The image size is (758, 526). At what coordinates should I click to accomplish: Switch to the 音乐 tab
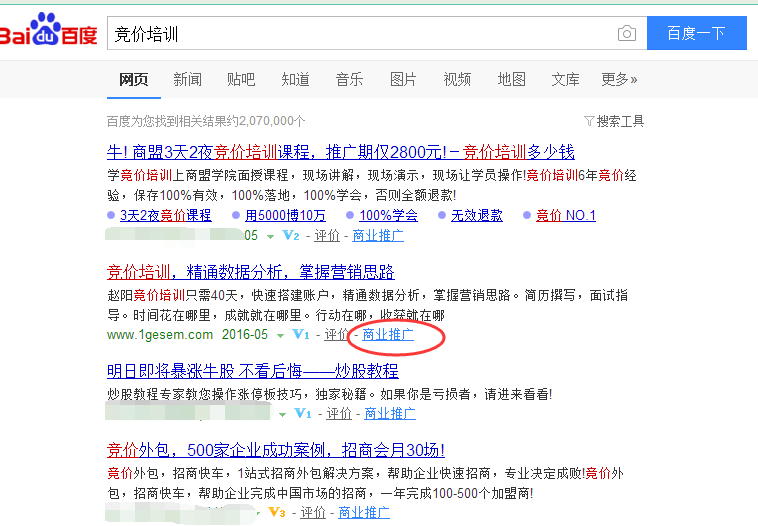350,79
